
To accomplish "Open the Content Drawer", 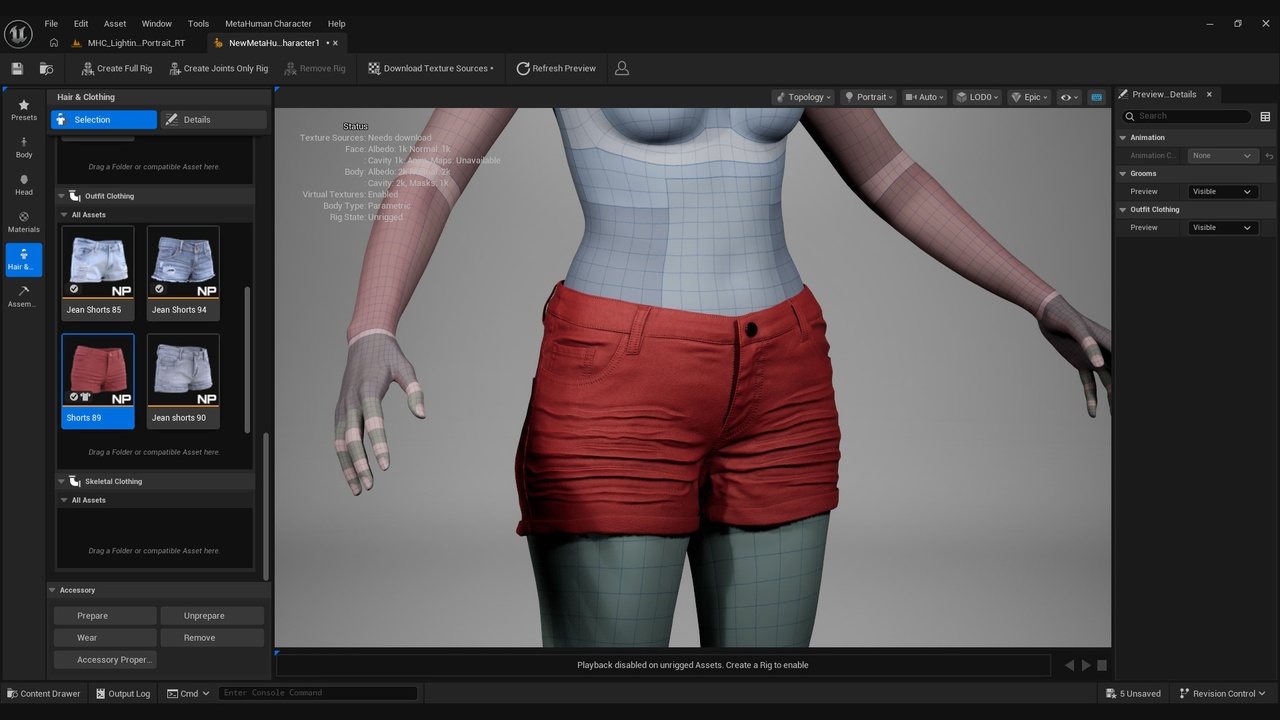I will 44,693.
